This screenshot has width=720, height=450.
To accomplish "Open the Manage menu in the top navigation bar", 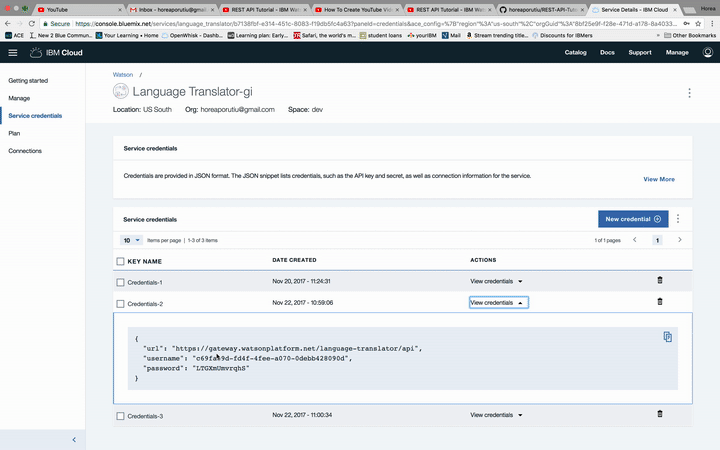I will [677, 52].
